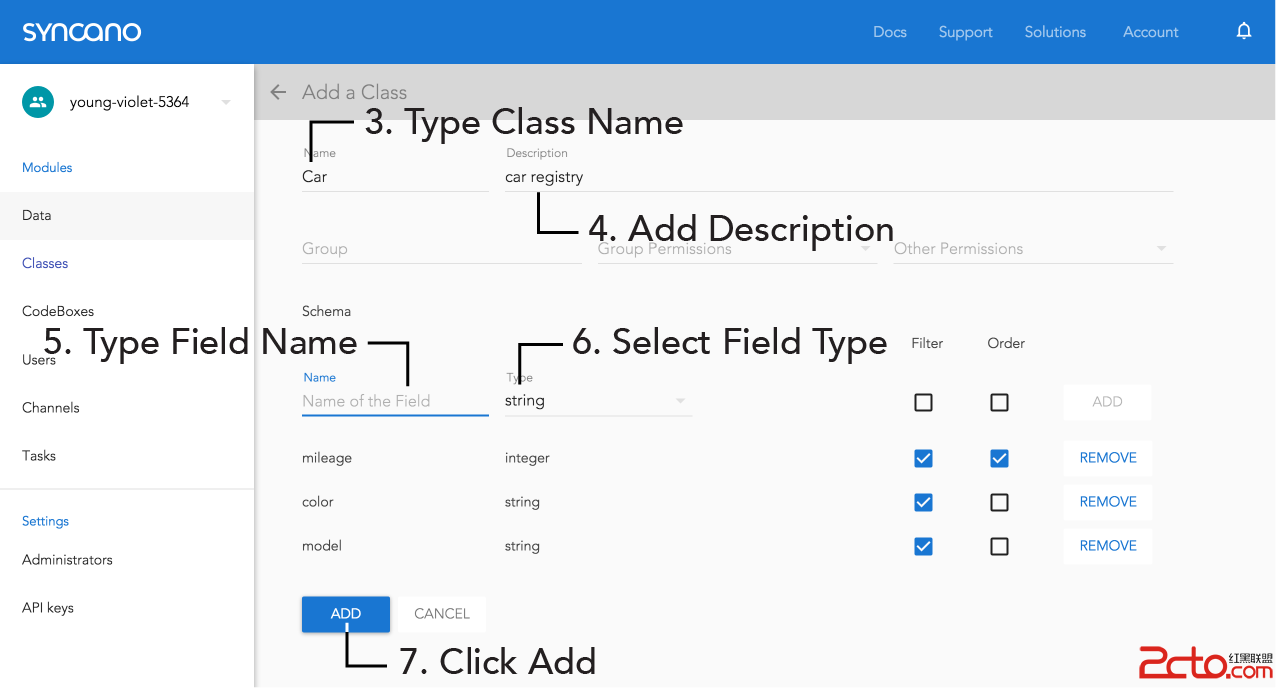Check the Filter checkbox for new field
The width and height of the screenshot is (1276, 689).
[x=923, y=402]
